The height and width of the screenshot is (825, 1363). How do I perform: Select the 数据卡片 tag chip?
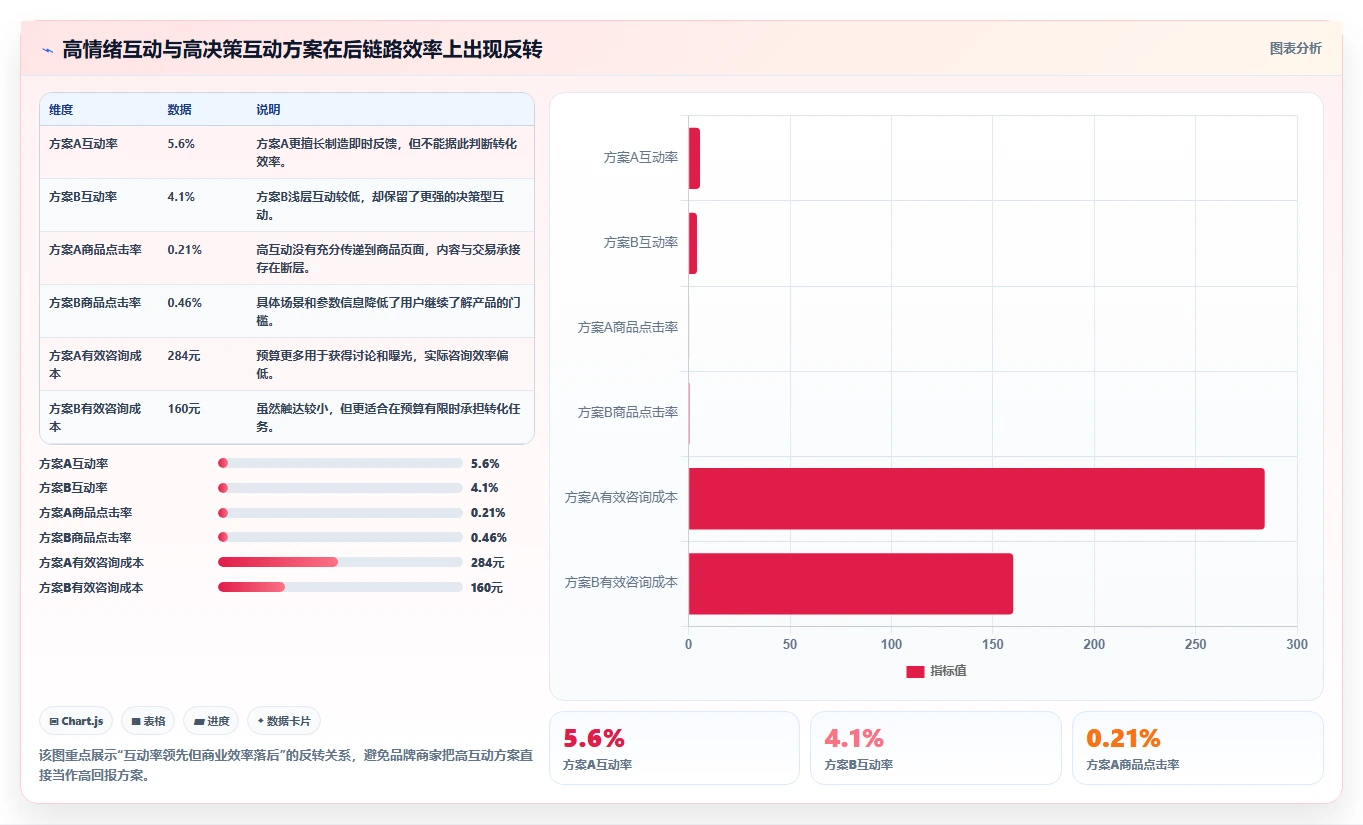(x=284, y=721)
